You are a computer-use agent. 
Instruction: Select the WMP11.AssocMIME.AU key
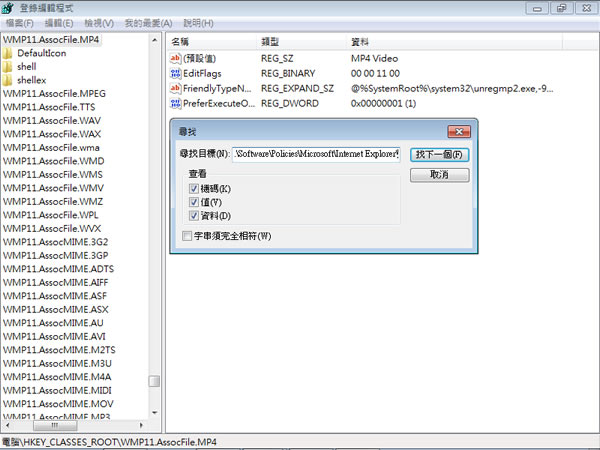click(53, 323)
